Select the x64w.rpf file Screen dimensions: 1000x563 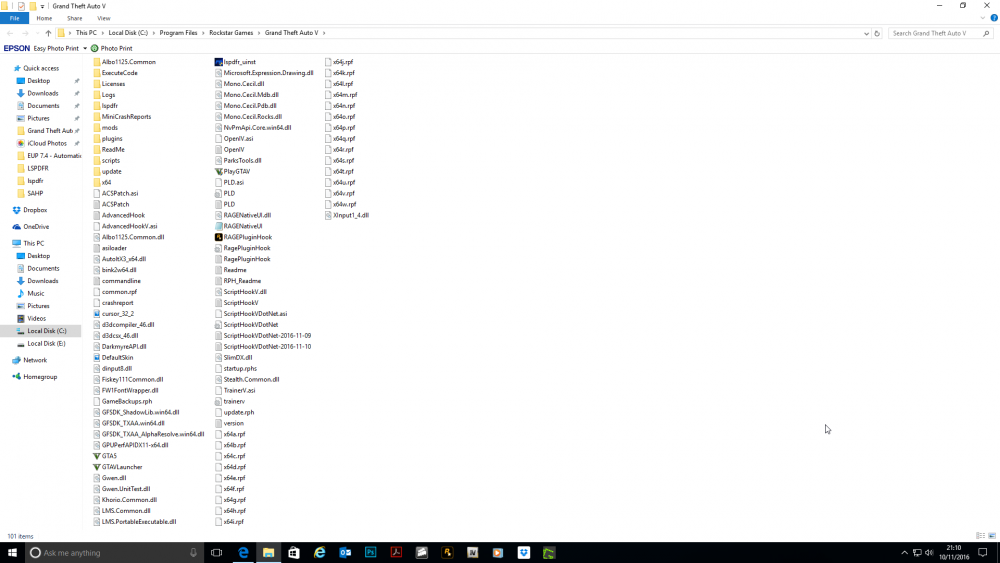pyautogui.click(x=341, y=205)
